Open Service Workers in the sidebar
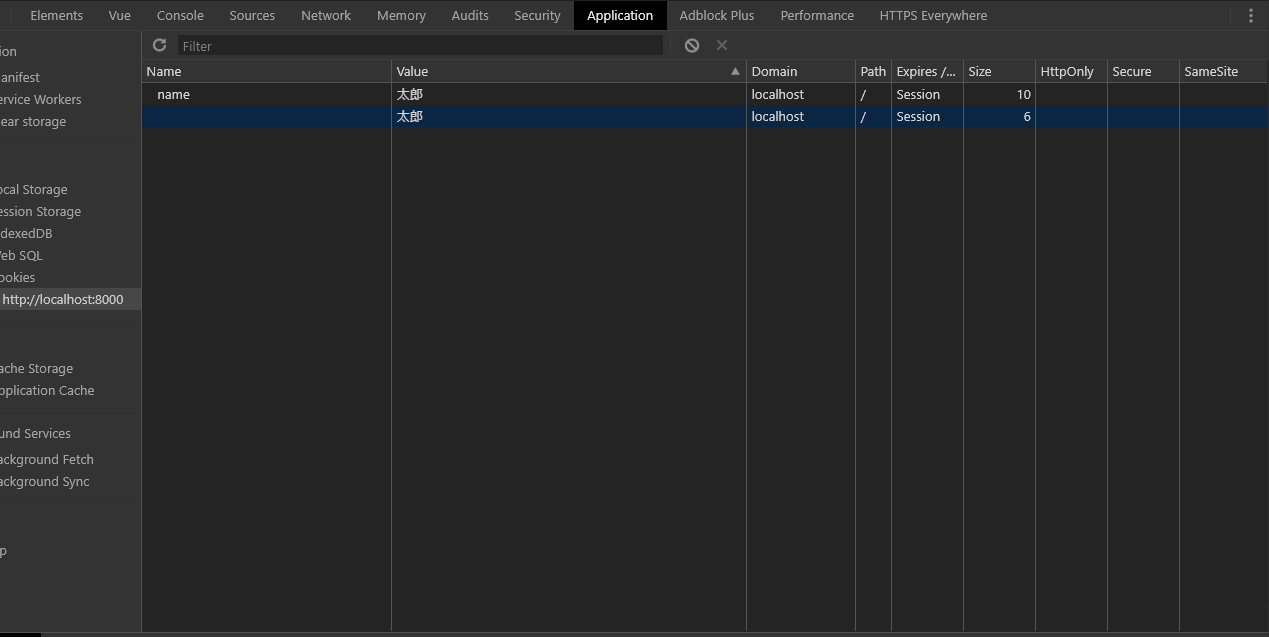 [x=40, y=99]
